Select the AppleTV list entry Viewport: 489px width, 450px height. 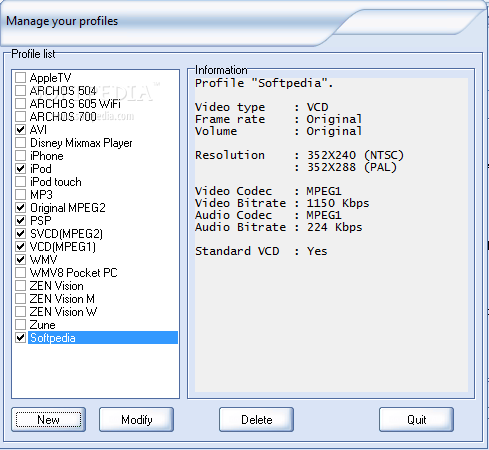tap(50, 78)
